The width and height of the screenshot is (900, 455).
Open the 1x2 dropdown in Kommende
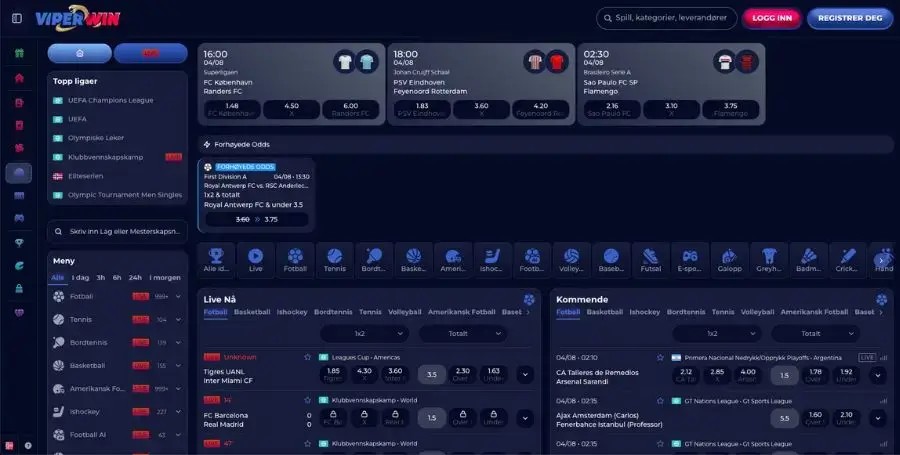(x=717, y=333)
